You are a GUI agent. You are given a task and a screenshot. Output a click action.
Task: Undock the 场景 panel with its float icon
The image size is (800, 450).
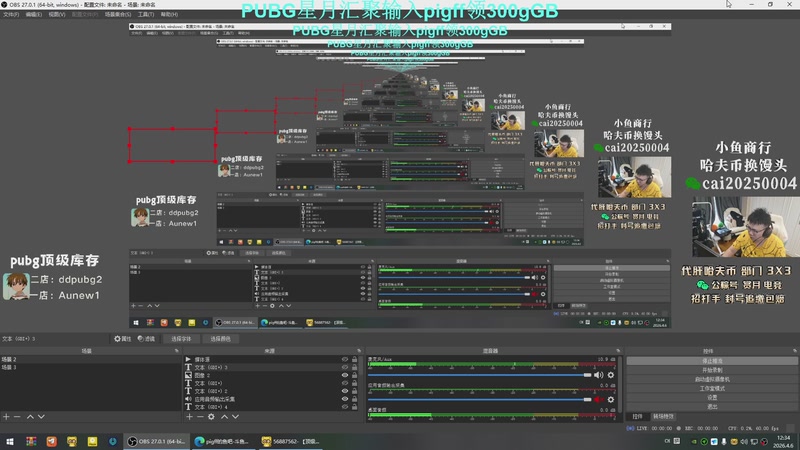point(177,351)
